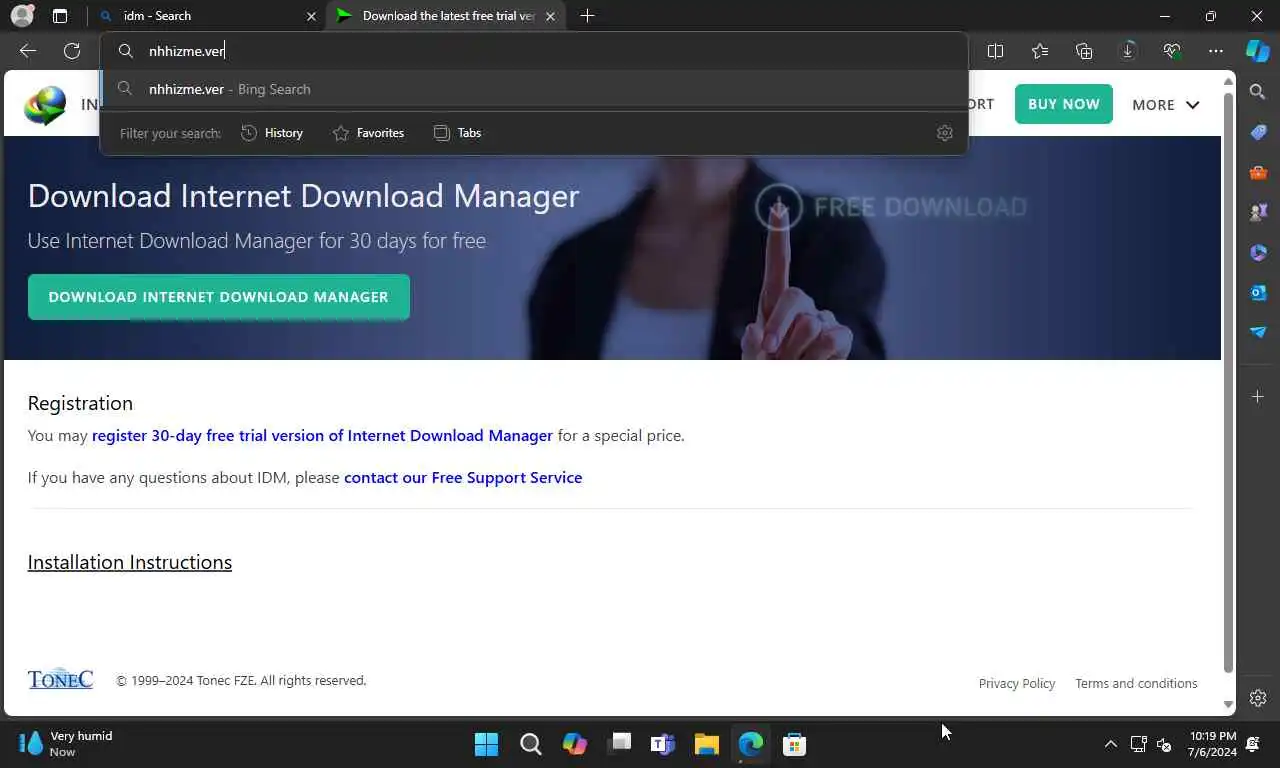Close the idm - Search tab
The width and height of the screenshot is (1280, 768).
coord(310,16)
